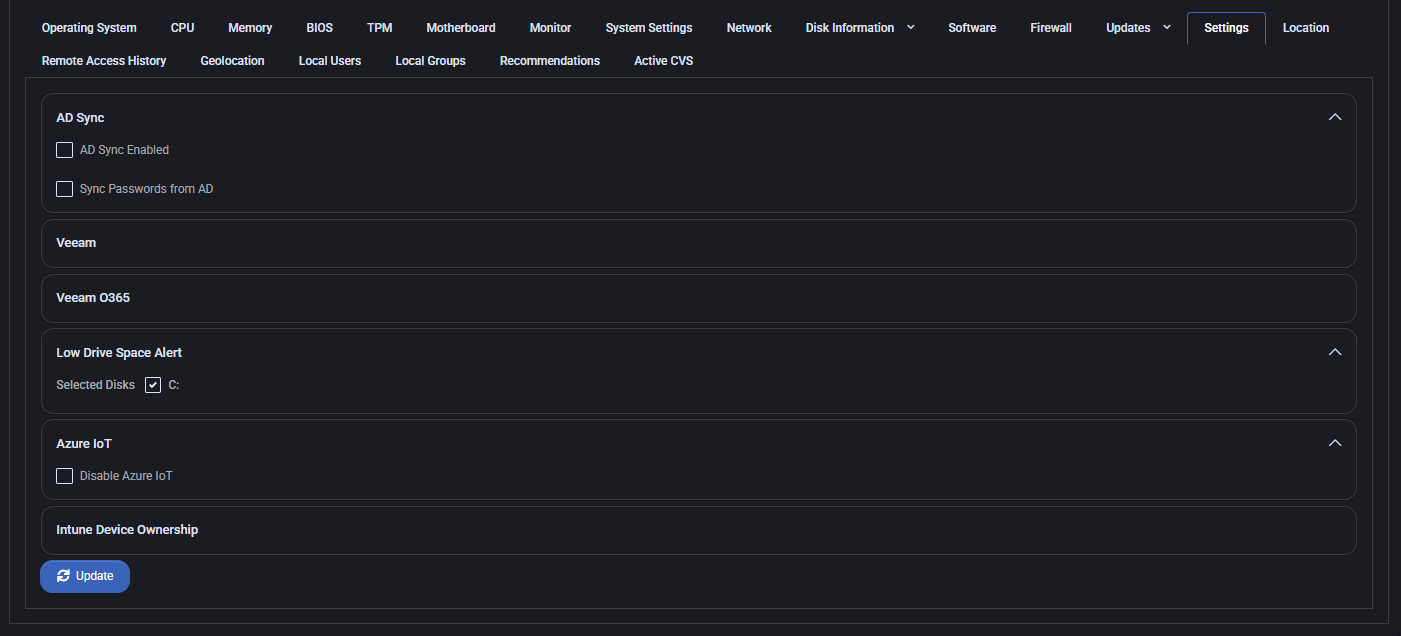Expand the Veeam O365 section
1401x636 pixels.
pos(698,298)
